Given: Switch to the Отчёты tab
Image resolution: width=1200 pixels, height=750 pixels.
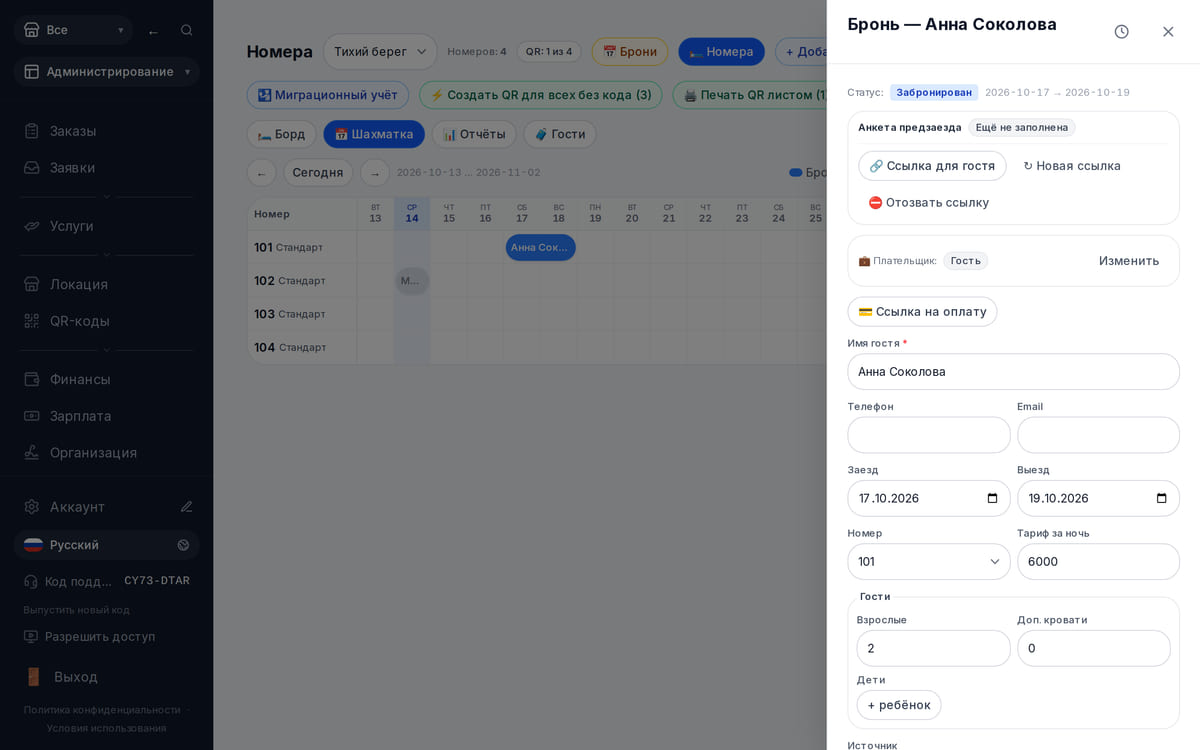Looking at the screenshot, I should point(474,134).
